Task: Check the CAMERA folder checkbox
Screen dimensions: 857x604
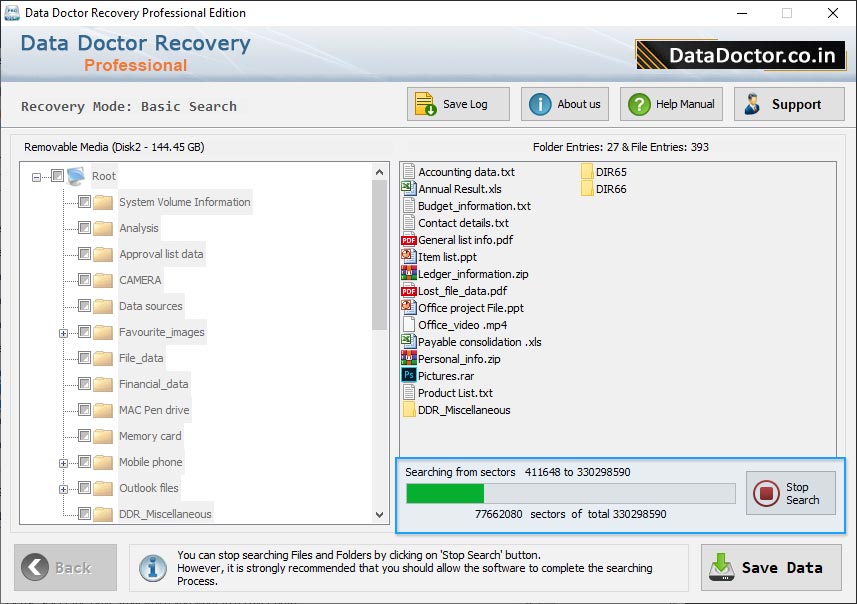Action: [84, 280]
